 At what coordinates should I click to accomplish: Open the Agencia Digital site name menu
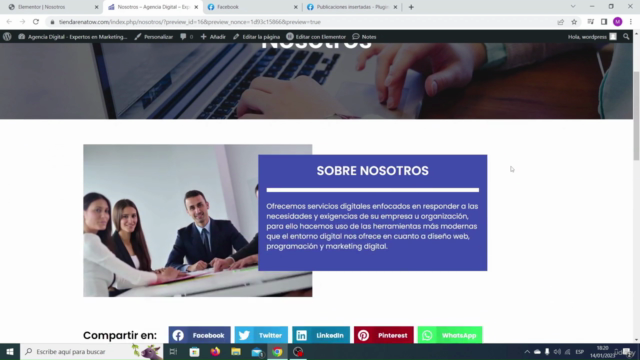pos(73,37)
